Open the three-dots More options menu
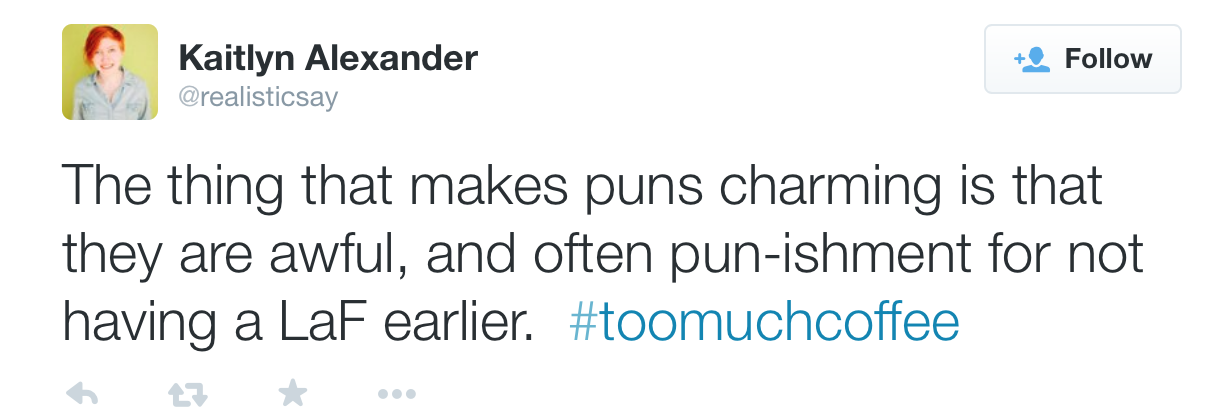This screenshot has width=1226, height=410. click(x=397, y=395)
